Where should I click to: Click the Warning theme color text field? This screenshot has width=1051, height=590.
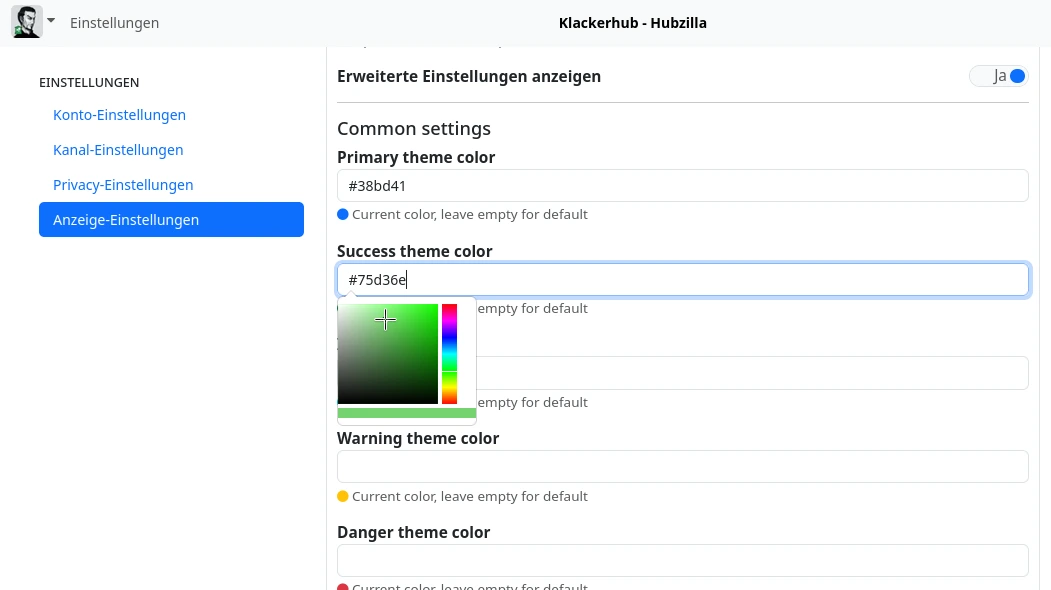click(x=683, y=467)
